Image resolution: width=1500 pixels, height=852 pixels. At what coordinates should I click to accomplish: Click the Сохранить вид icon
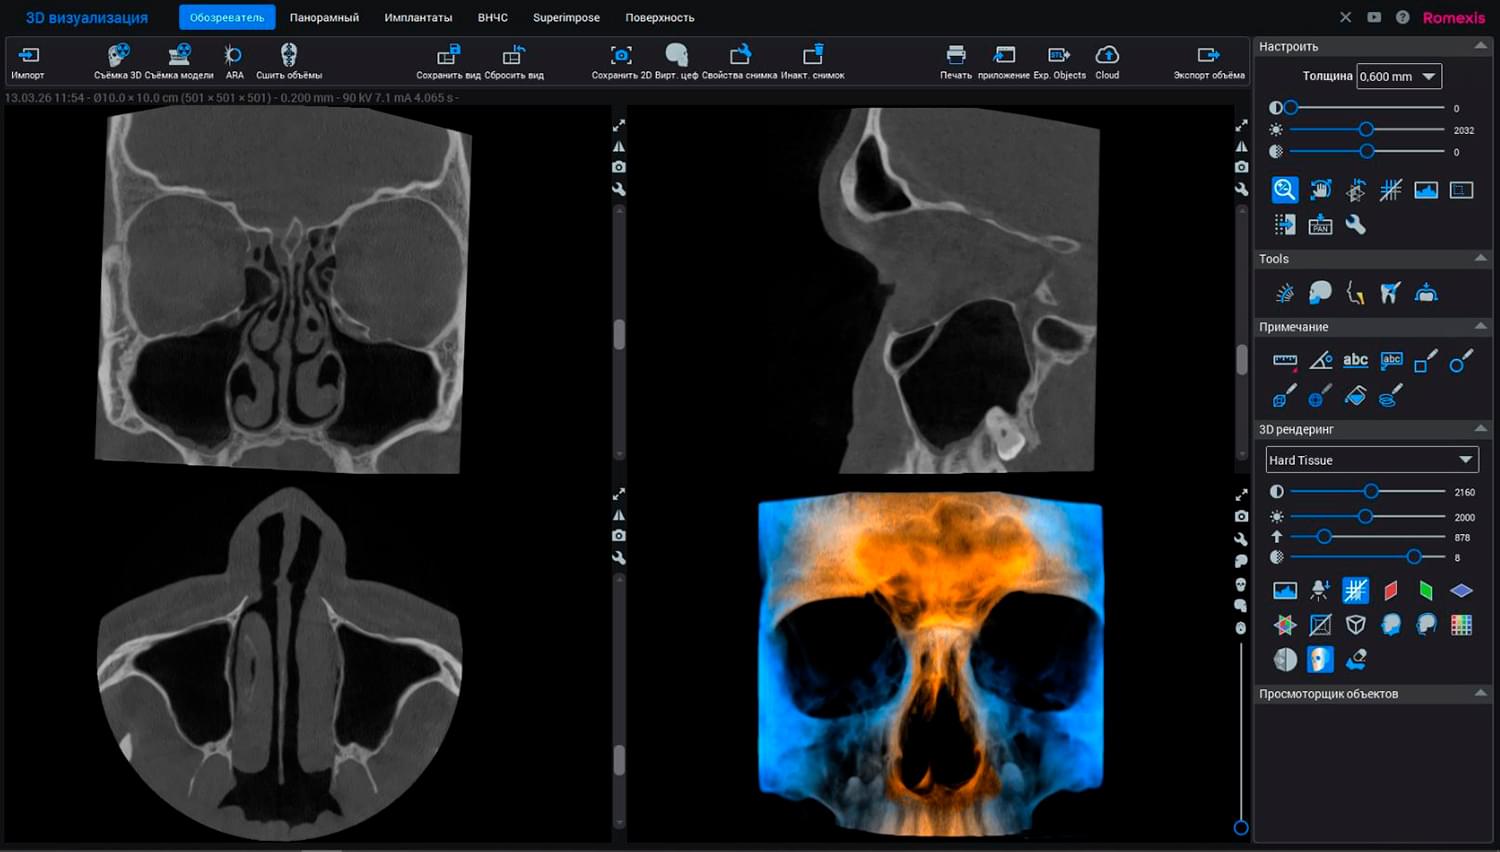(448, 56)
